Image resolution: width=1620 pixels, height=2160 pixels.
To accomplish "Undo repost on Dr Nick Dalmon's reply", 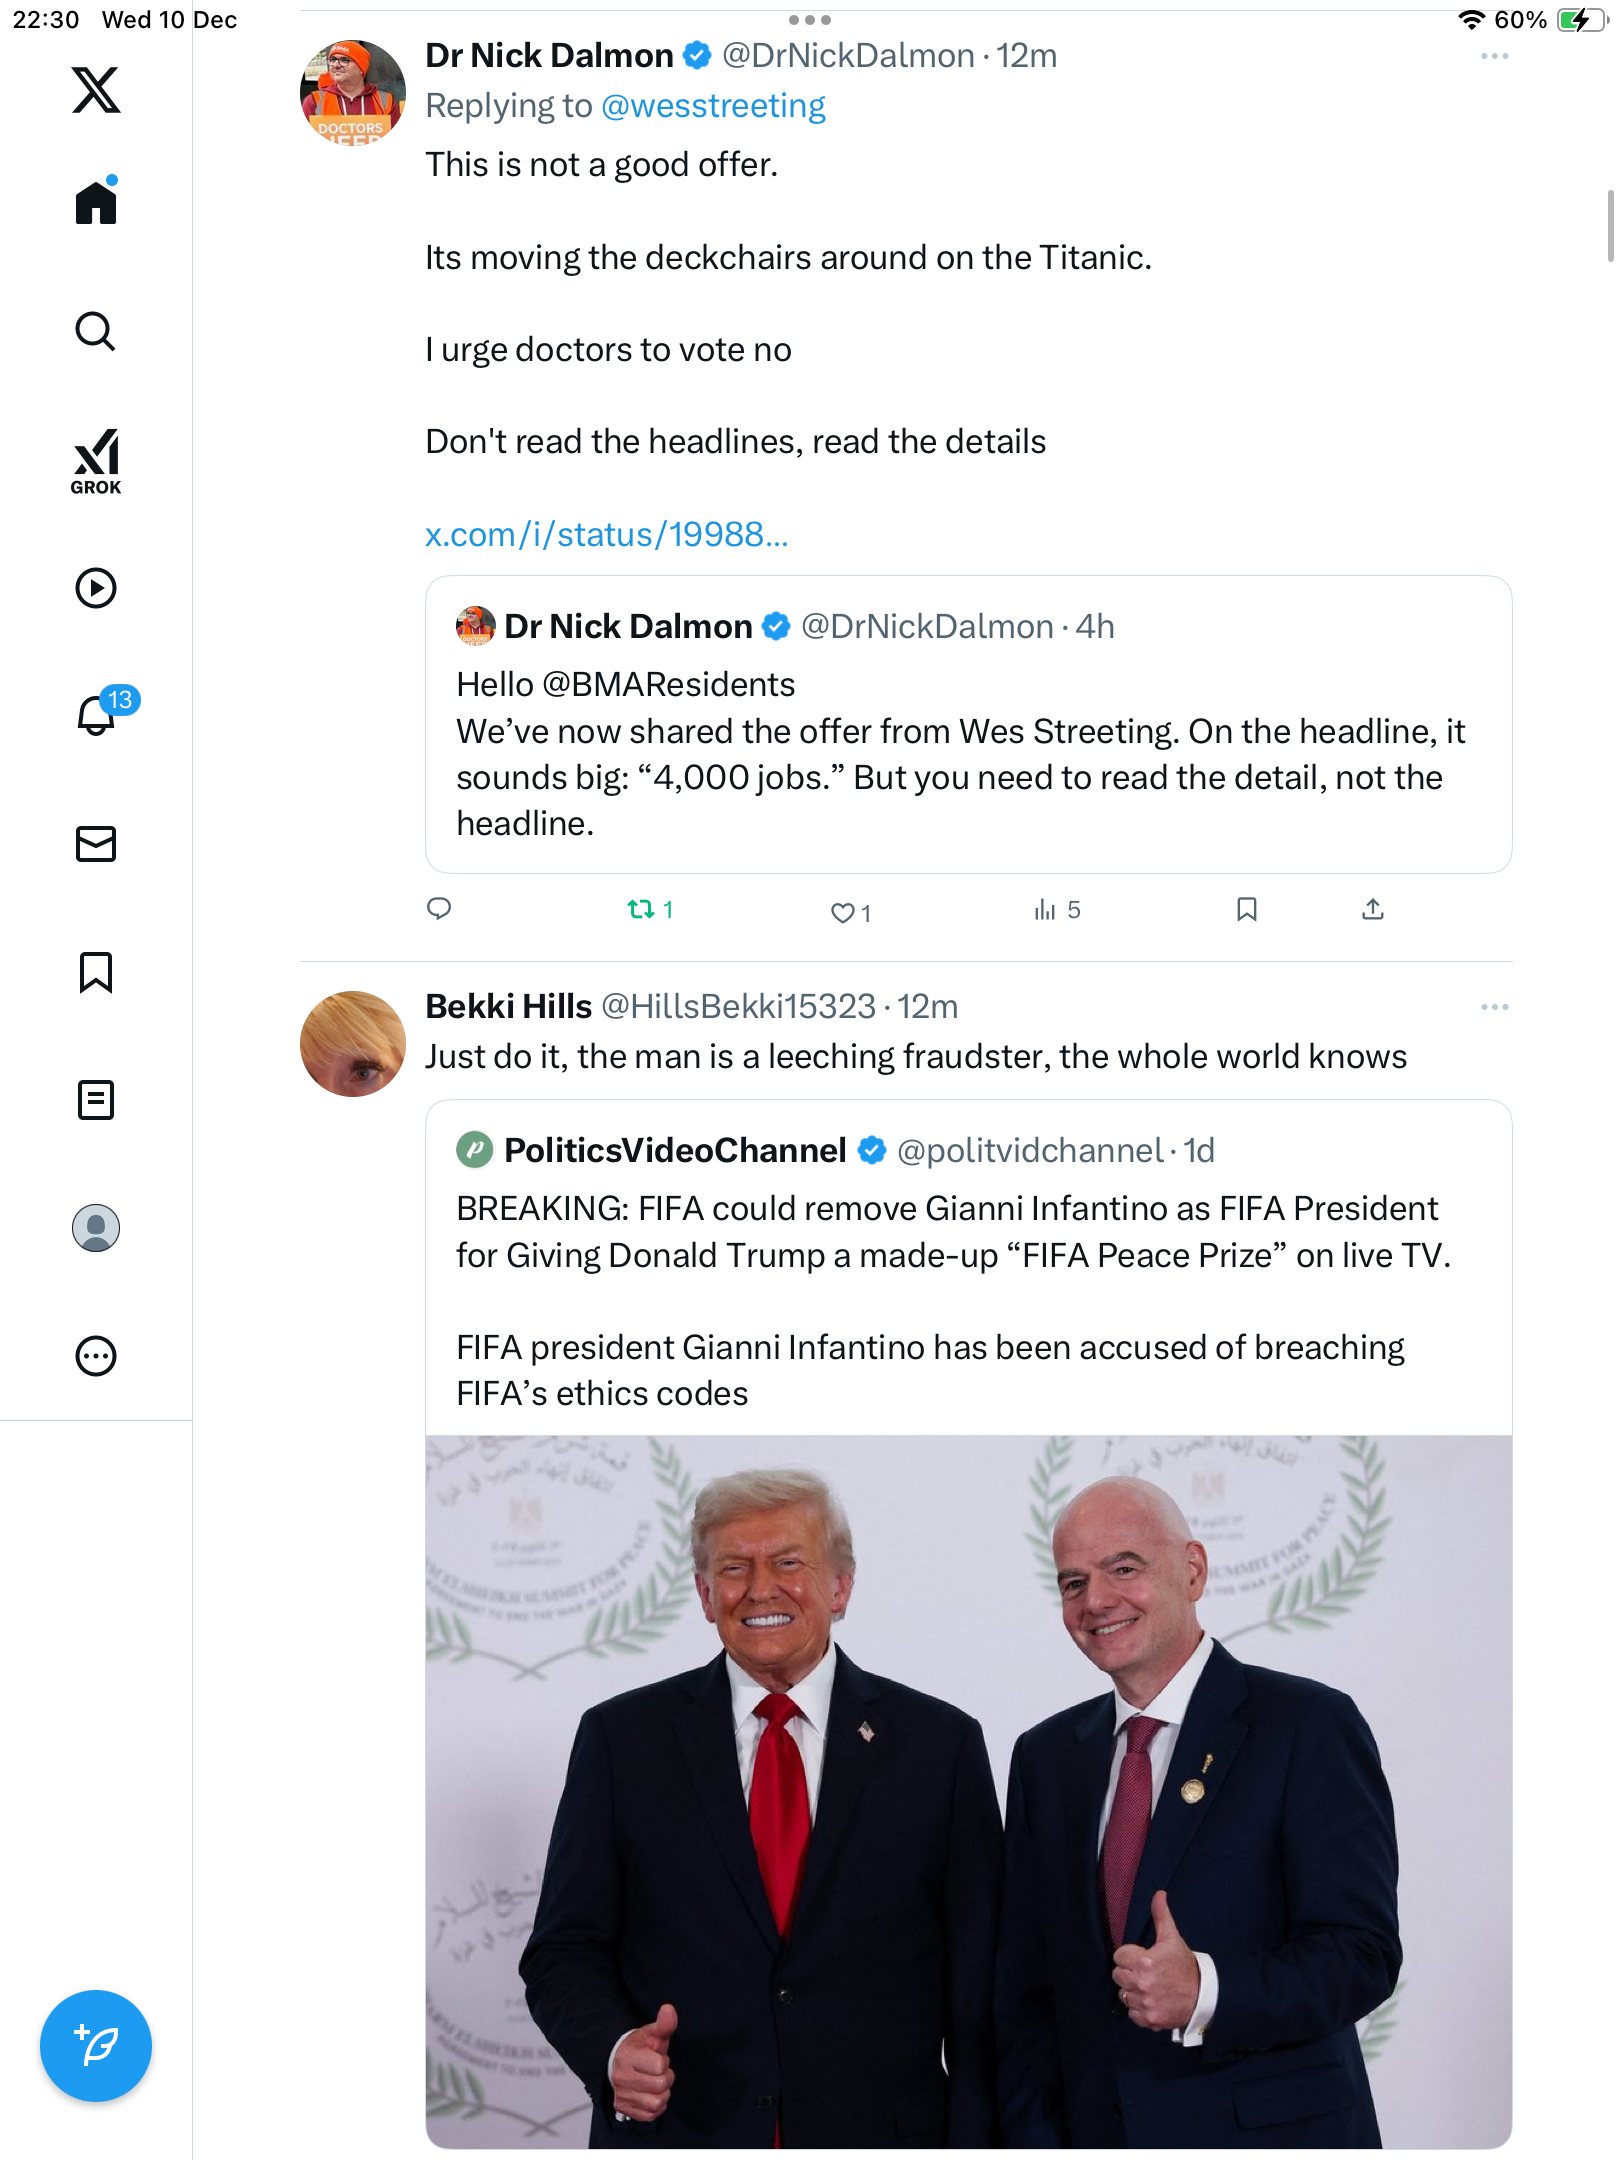I will 640,909.
